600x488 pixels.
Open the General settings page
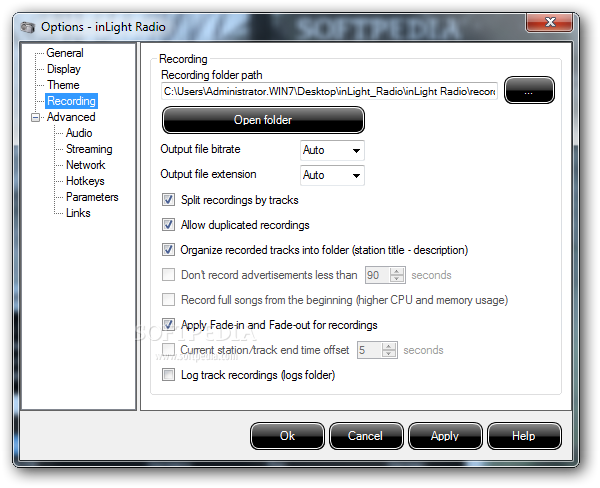tap(65, 53)
